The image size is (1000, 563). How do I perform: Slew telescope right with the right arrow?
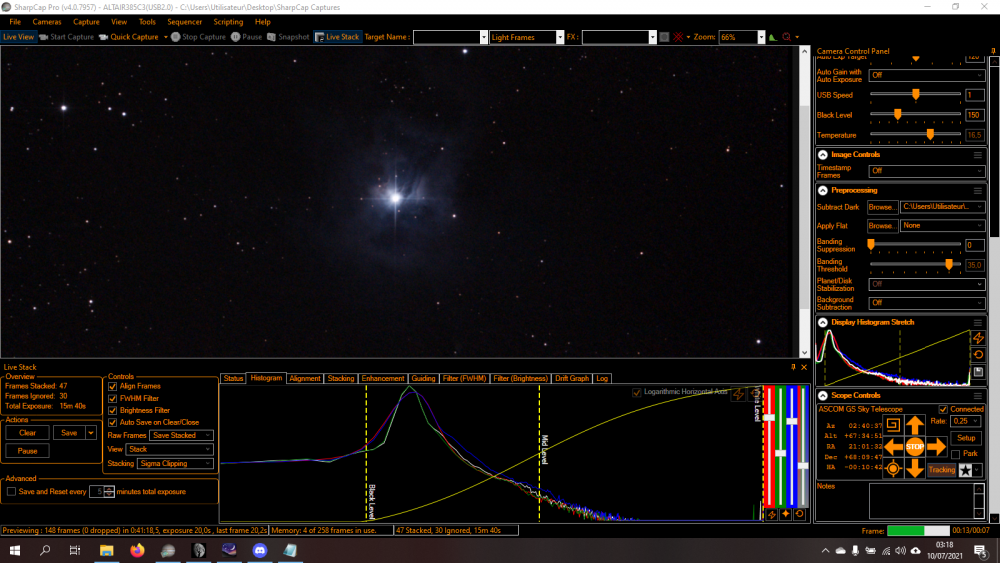pyautogui.click(x=936, y=447)
